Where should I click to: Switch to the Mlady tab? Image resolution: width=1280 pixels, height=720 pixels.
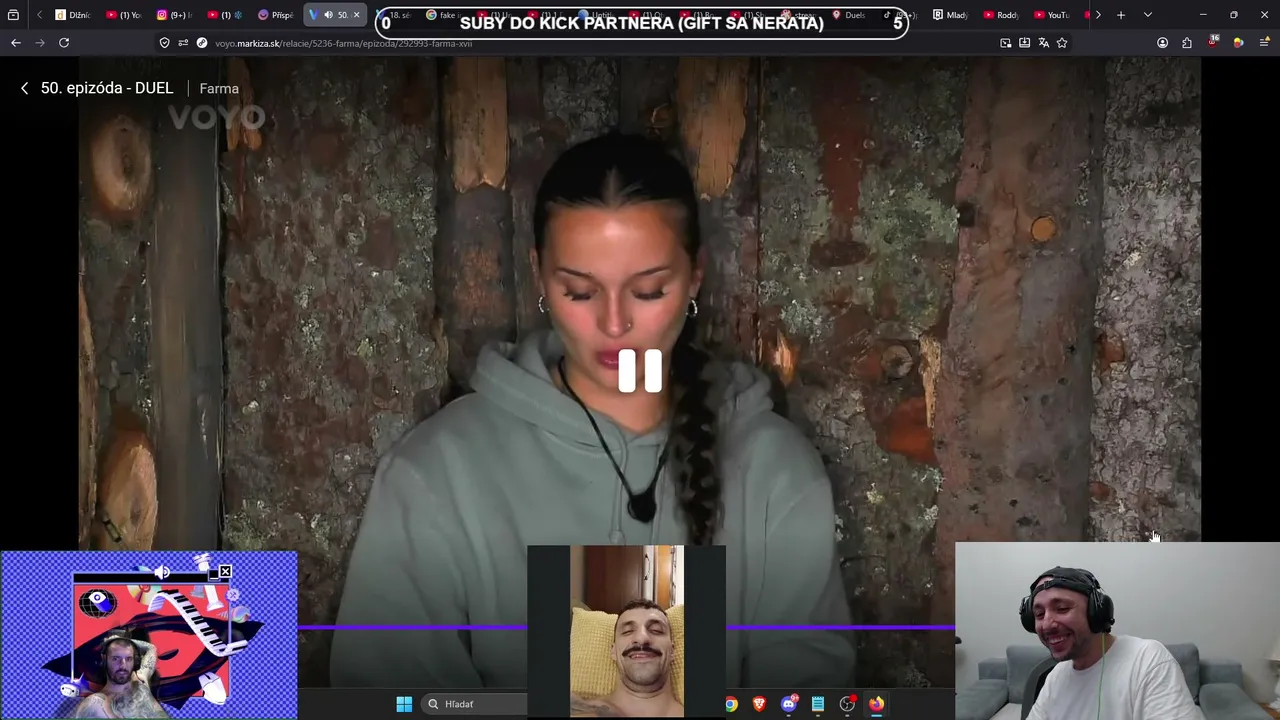click(951, 15)
